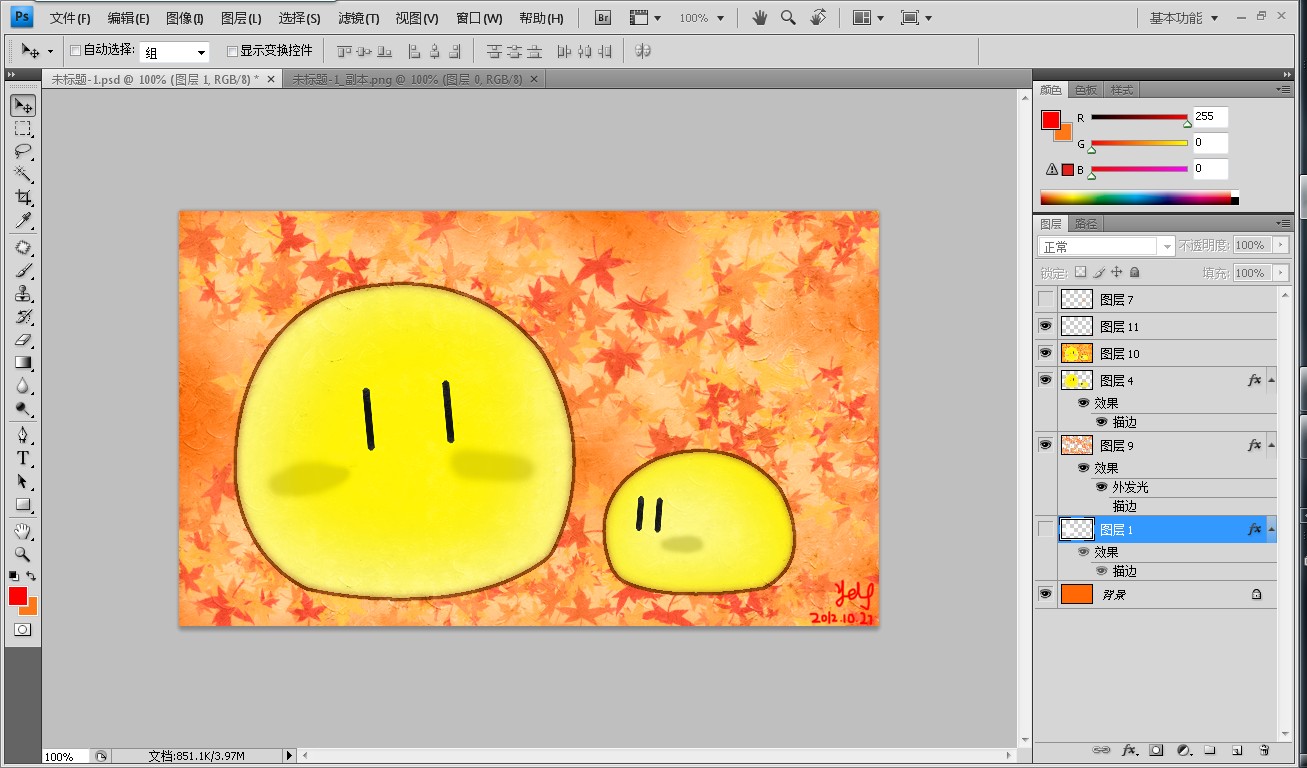This screenshot has width=1307, height=768.
Task: Select the Horizontal Type tool
Action: click(x=23, y=458)
